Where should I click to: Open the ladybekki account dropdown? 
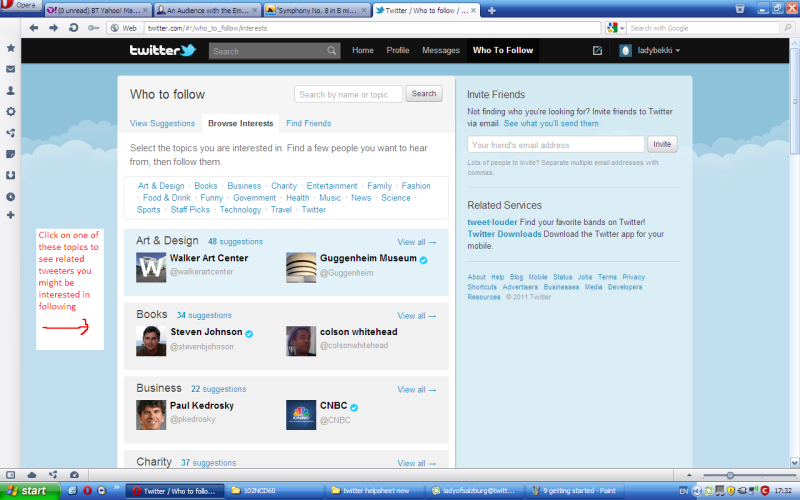650,51
